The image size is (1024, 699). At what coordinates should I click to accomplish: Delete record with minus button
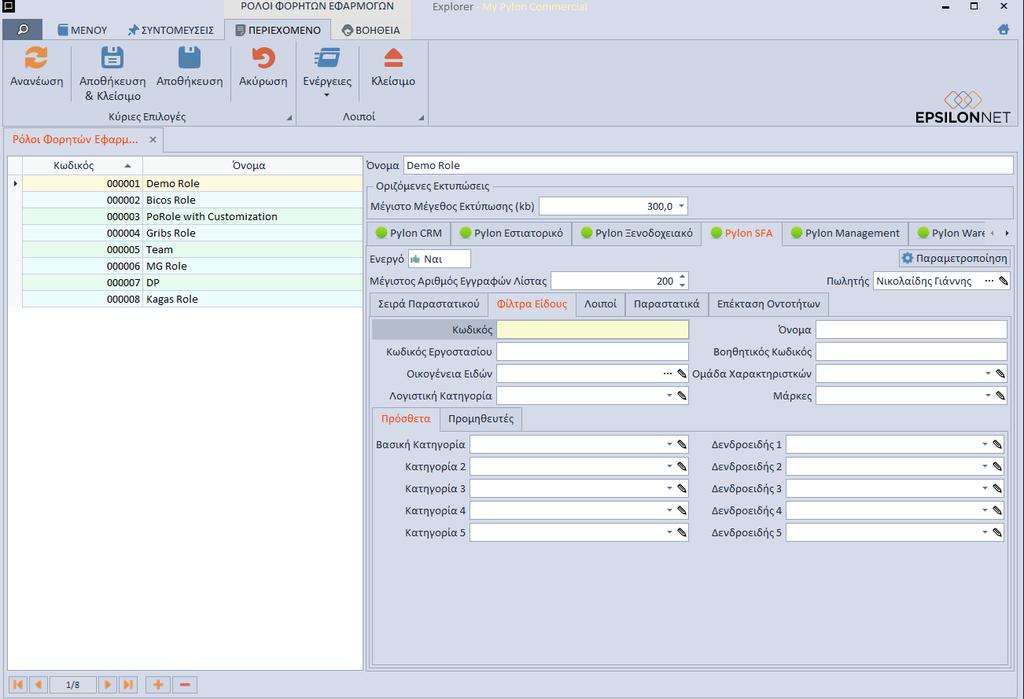185,685
